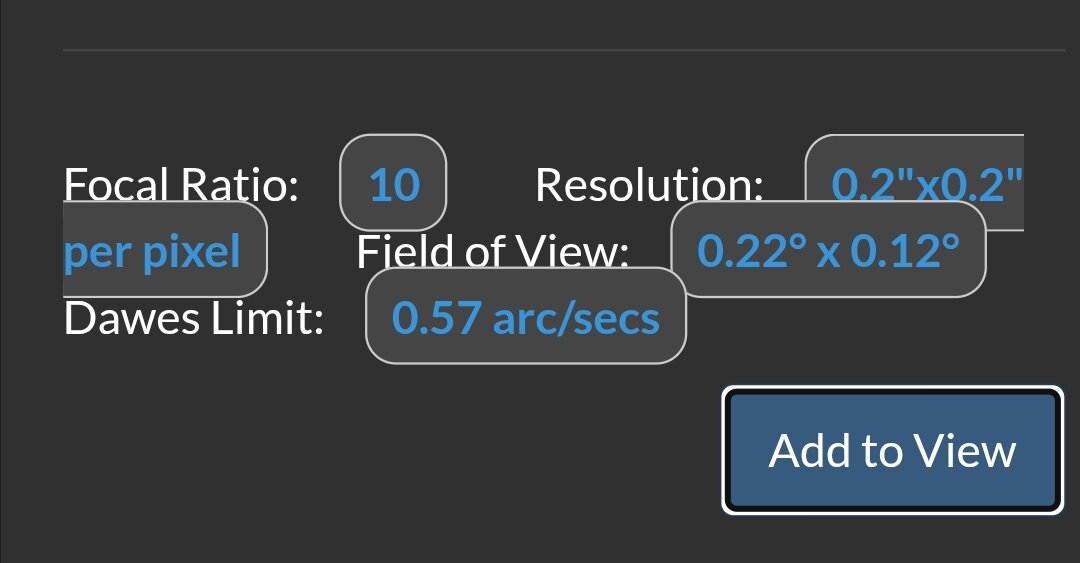
Task: Add the calculated equipment to the view
Action: tap(892, 451)
